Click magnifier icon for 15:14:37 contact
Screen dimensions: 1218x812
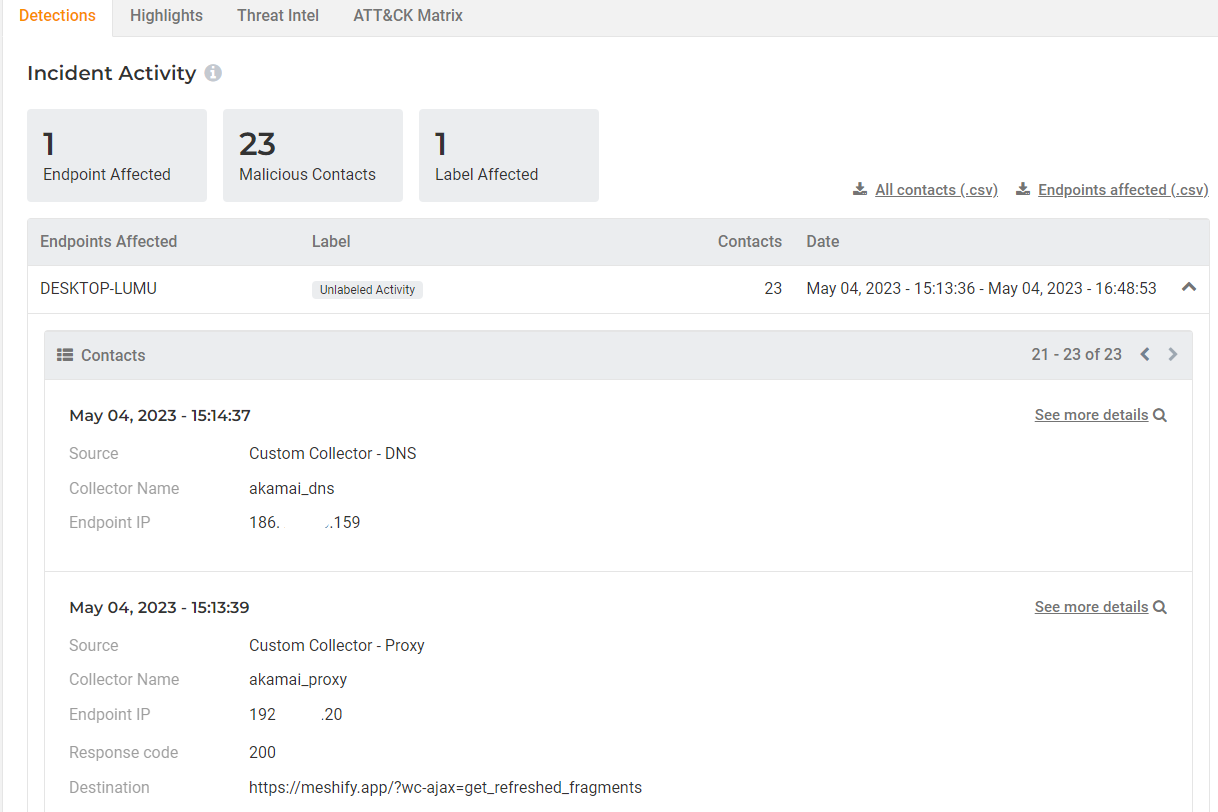1160,415
